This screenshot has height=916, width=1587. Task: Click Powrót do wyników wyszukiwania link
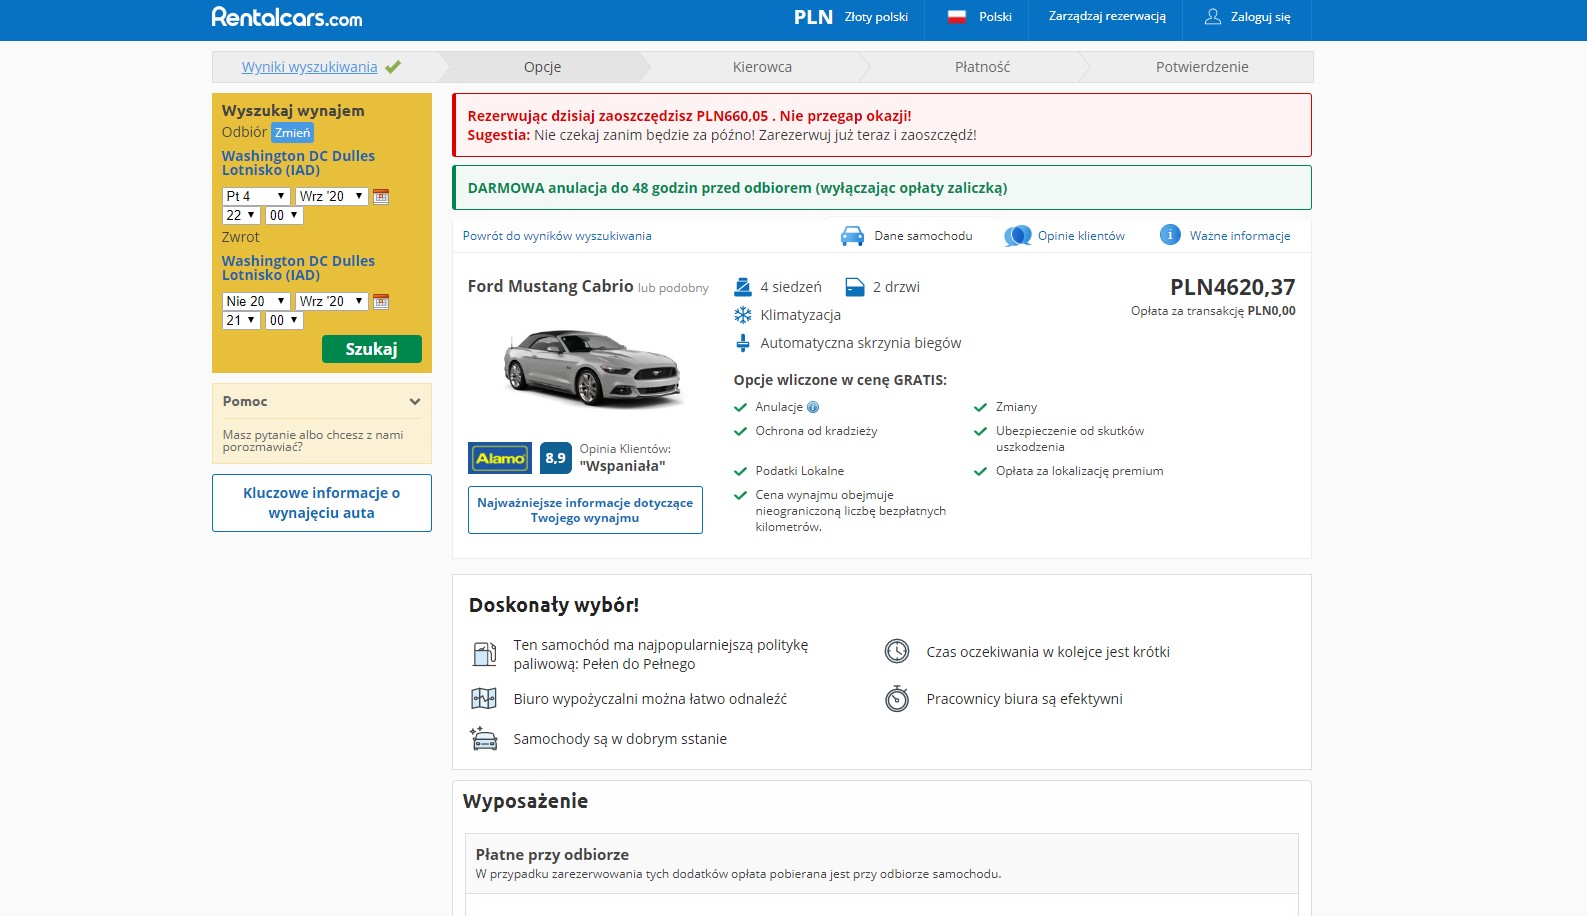click(557, 236)
